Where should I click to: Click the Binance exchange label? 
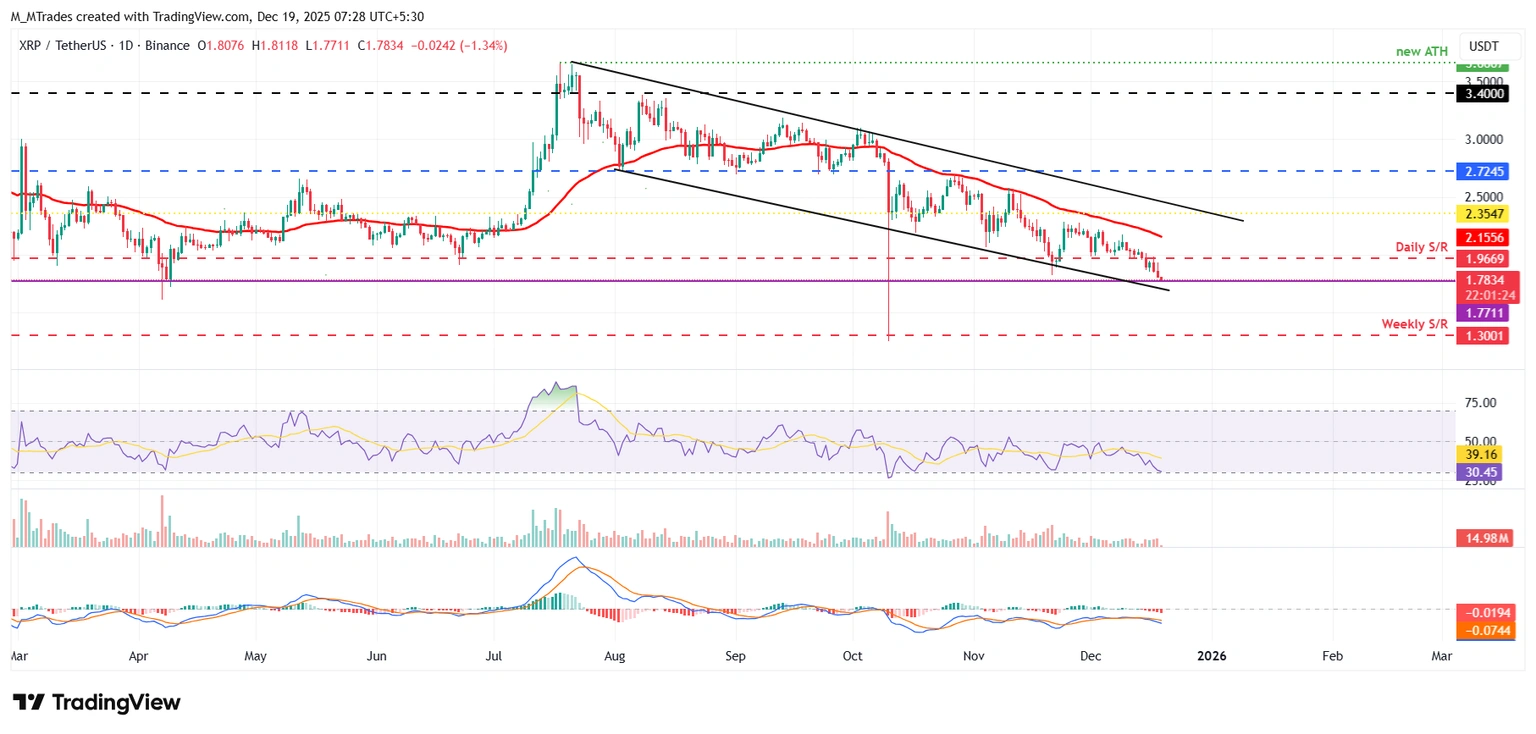(x=167, y=45)
